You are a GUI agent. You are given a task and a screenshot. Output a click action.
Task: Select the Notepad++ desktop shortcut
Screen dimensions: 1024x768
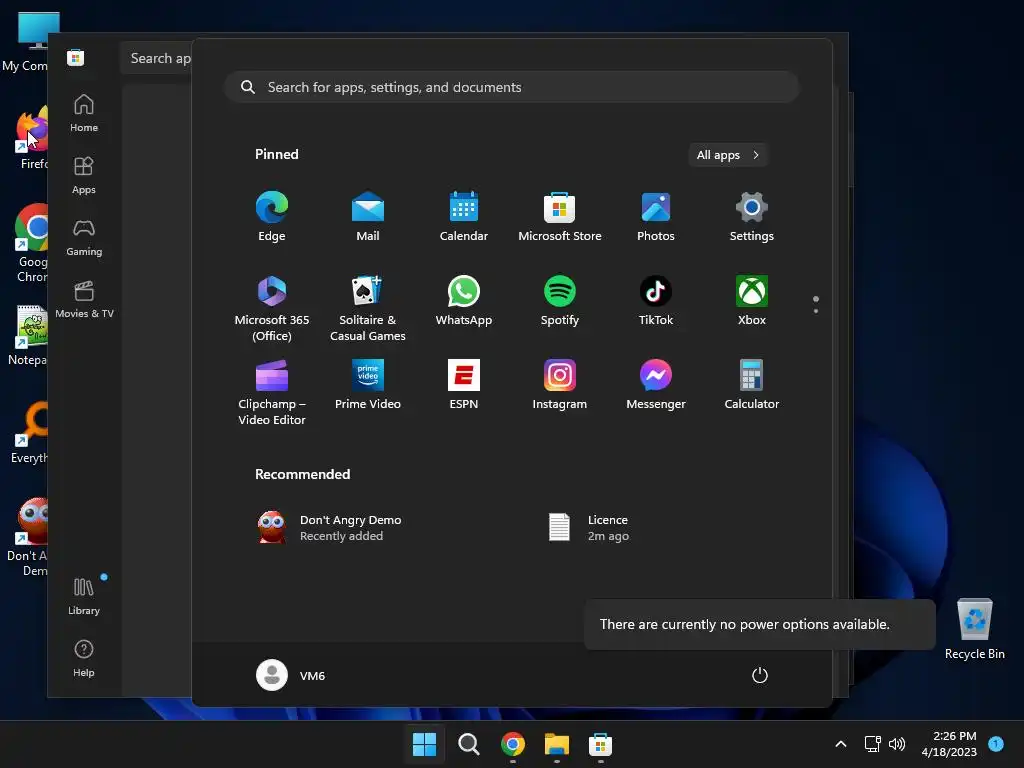(x=27, y=335)
